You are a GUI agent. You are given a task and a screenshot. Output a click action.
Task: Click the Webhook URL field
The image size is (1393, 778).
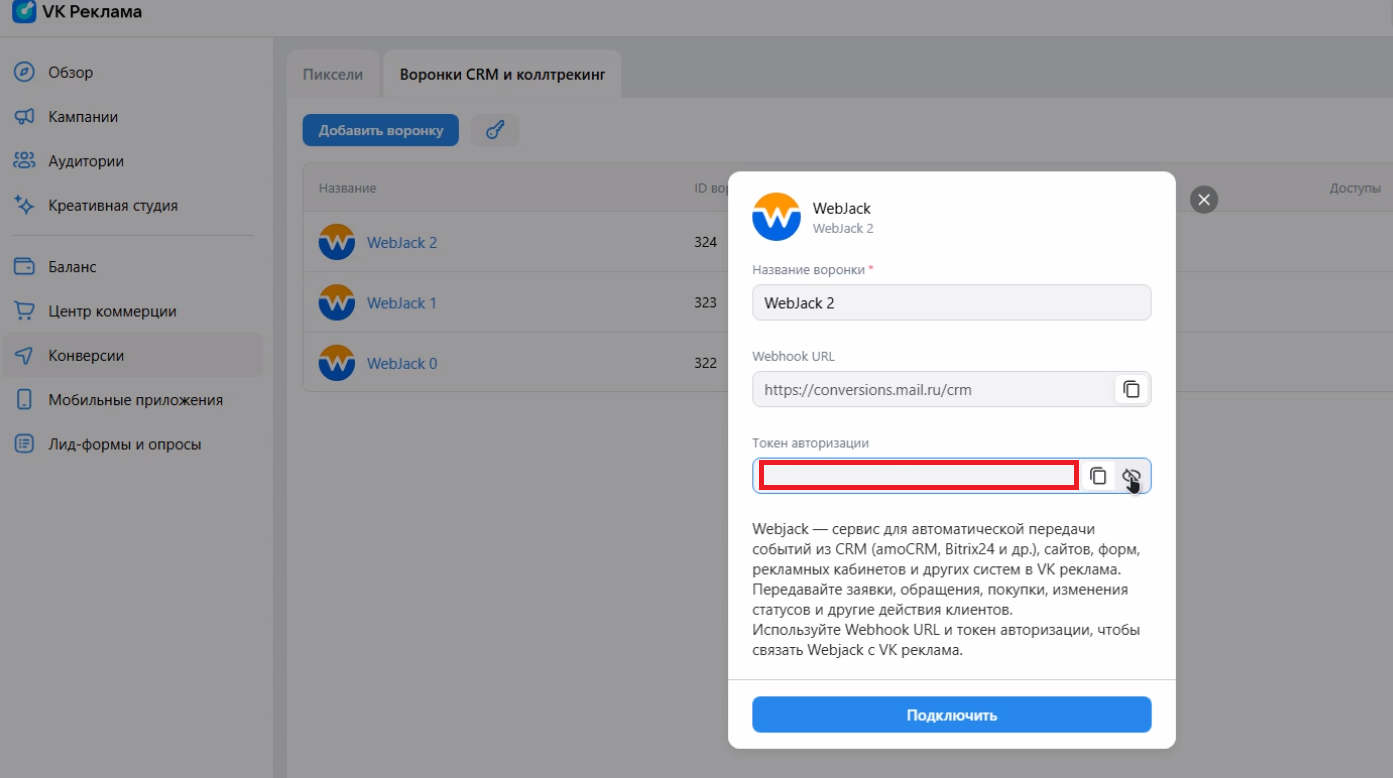tap(952, 390)
